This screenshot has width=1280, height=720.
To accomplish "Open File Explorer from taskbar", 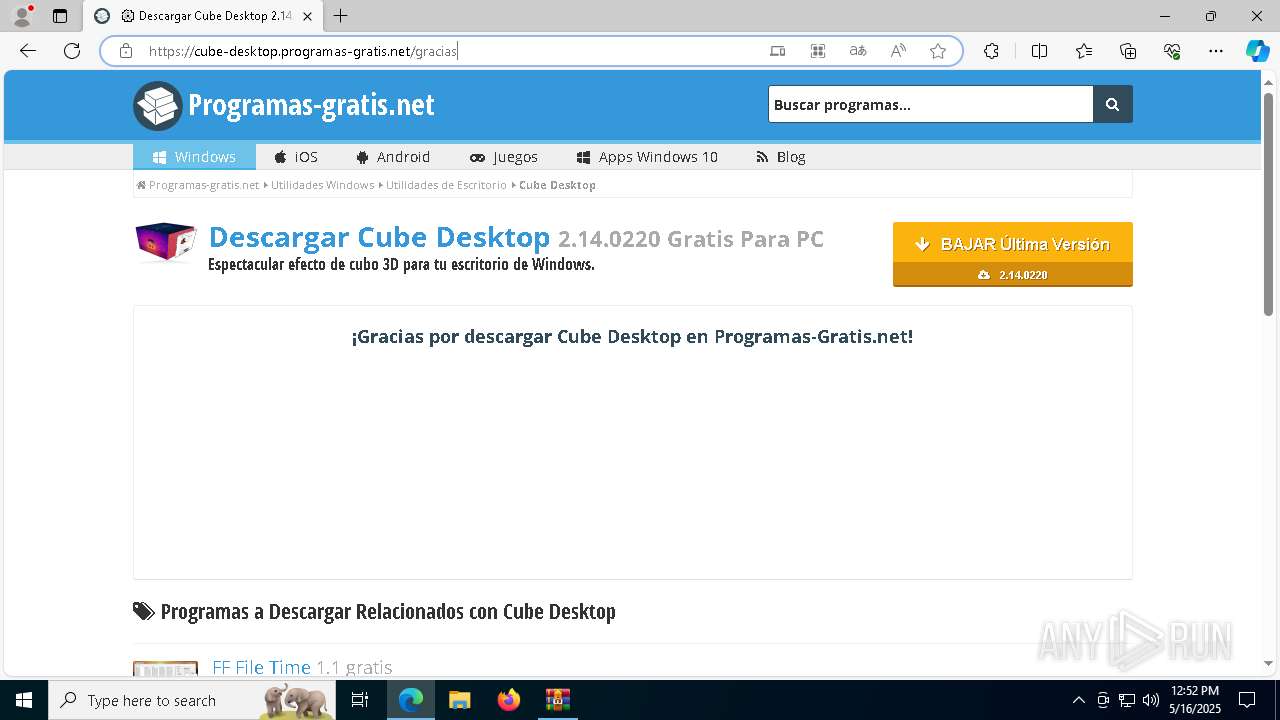I will 460,700.
